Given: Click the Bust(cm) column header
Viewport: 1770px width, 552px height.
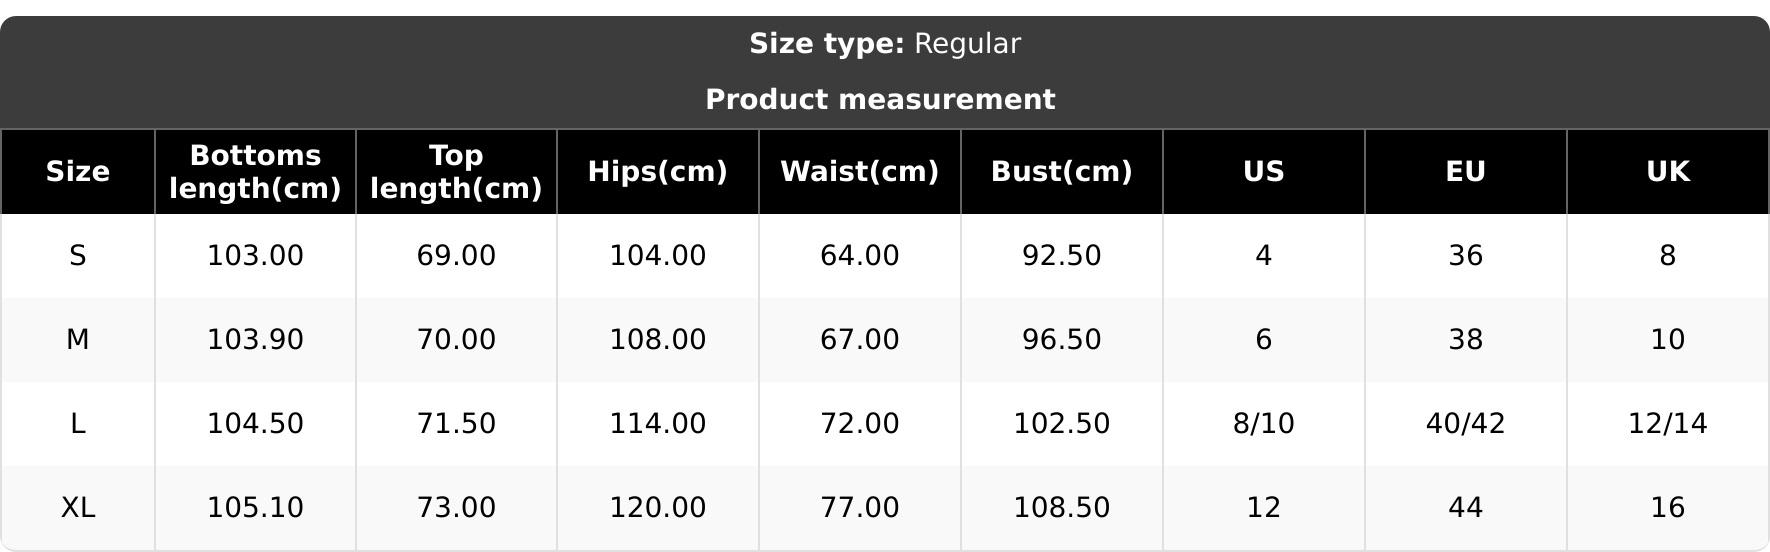Looking at the screenshot, I should coord(1061,172).
